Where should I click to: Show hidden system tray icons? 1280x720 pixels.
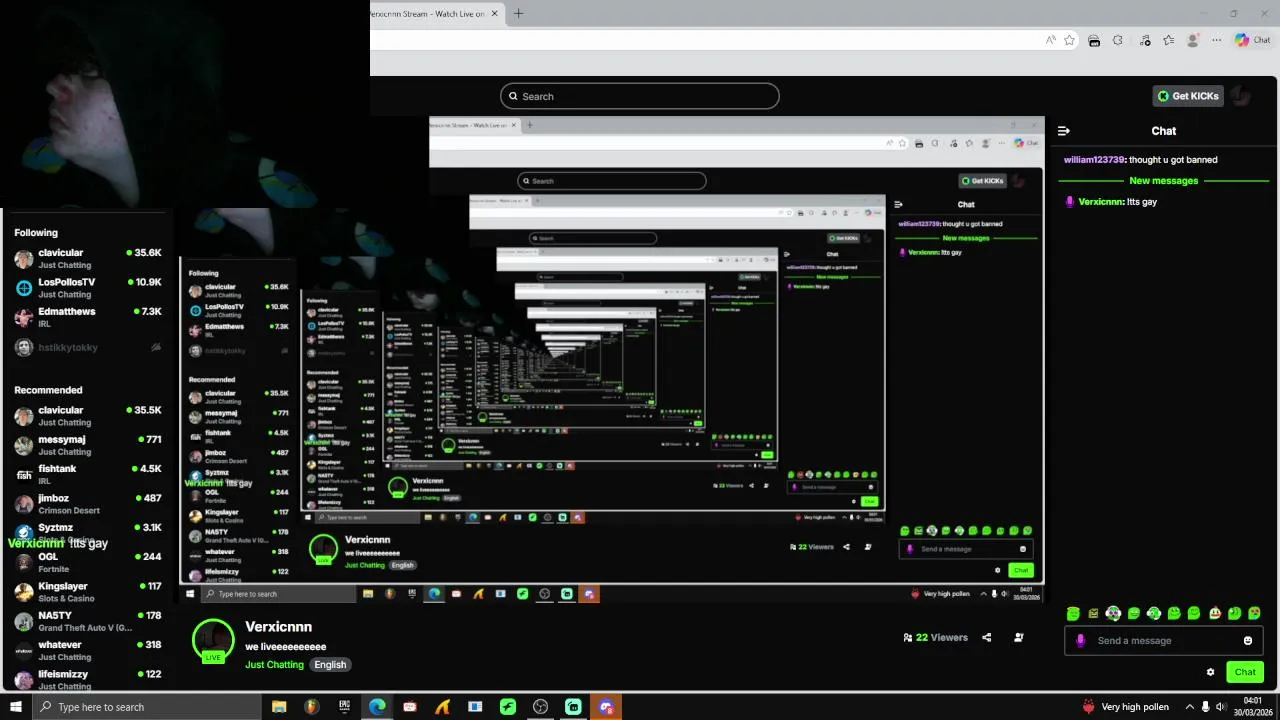[1190, 707]
